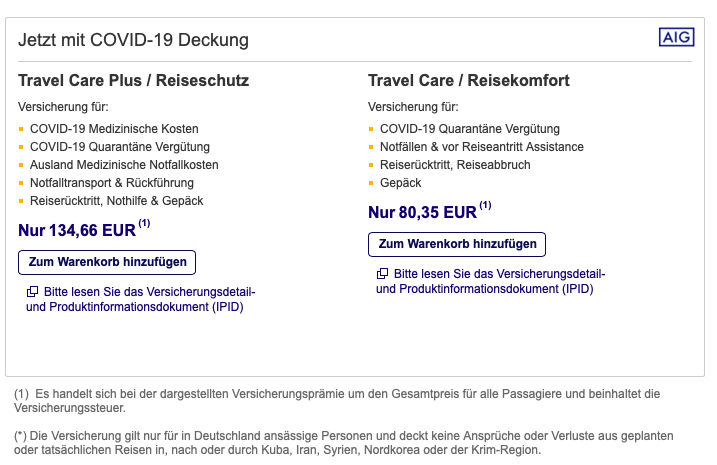Select the Travel Care / Reisekomfort heading
The image size is (717, 465).
[469, 80]
